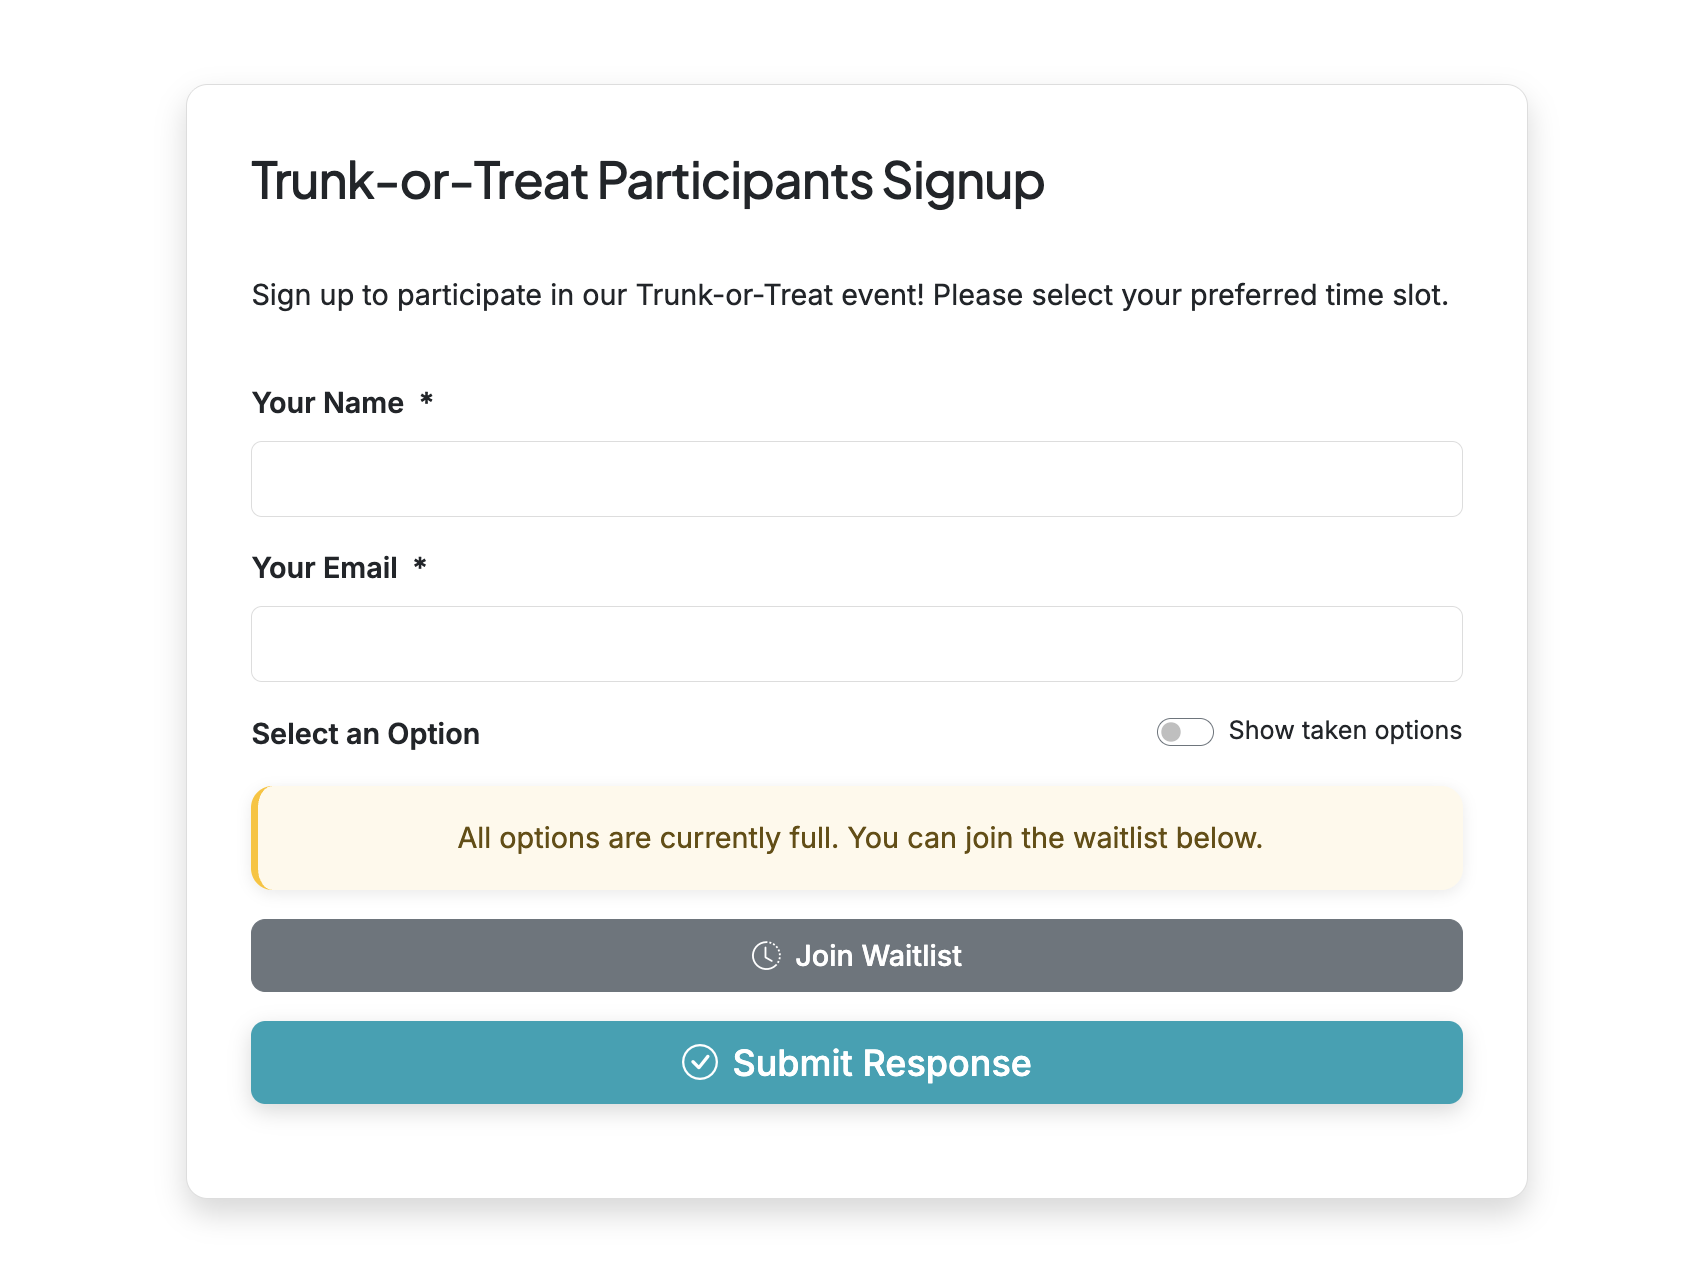Click the asterisk next to Your Email
The width and height of the screenshot is (1698, 1282).
point(419,567)
